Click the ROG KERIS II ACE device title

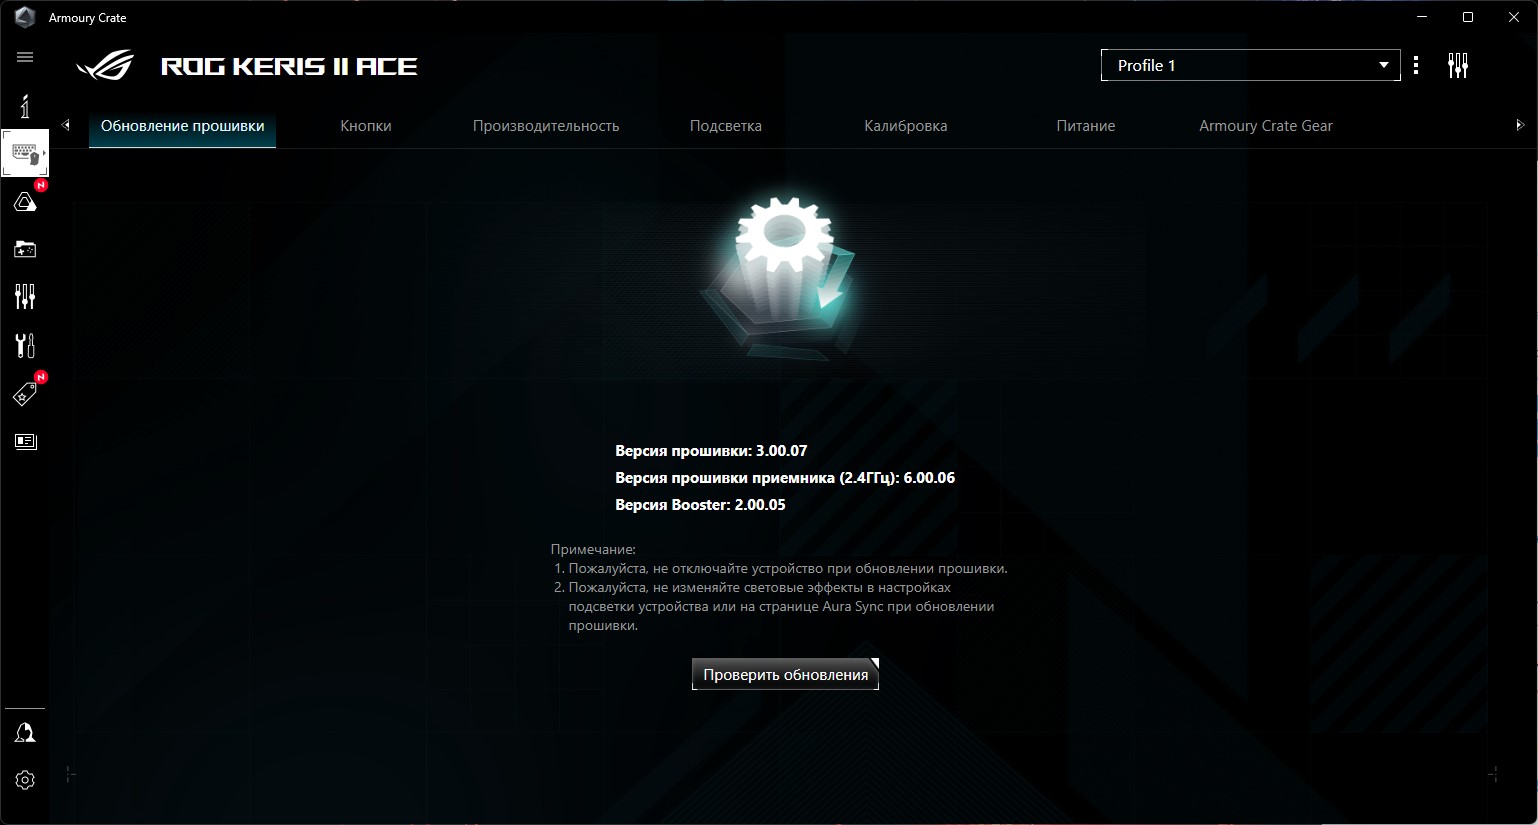click(x=289, y=67)
